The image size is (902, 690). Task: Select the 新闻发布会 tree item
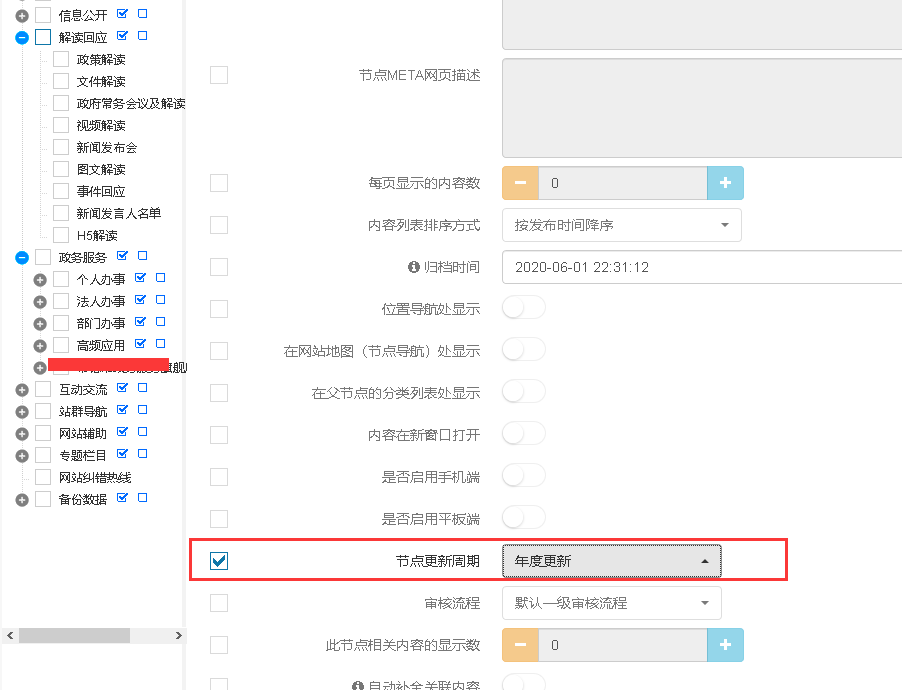click(107, 147)
